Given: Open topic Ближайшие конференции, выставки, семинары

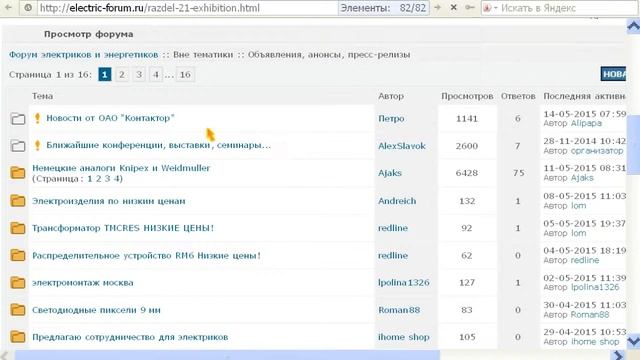Looking at the screenshot, I should pos(158,145).
